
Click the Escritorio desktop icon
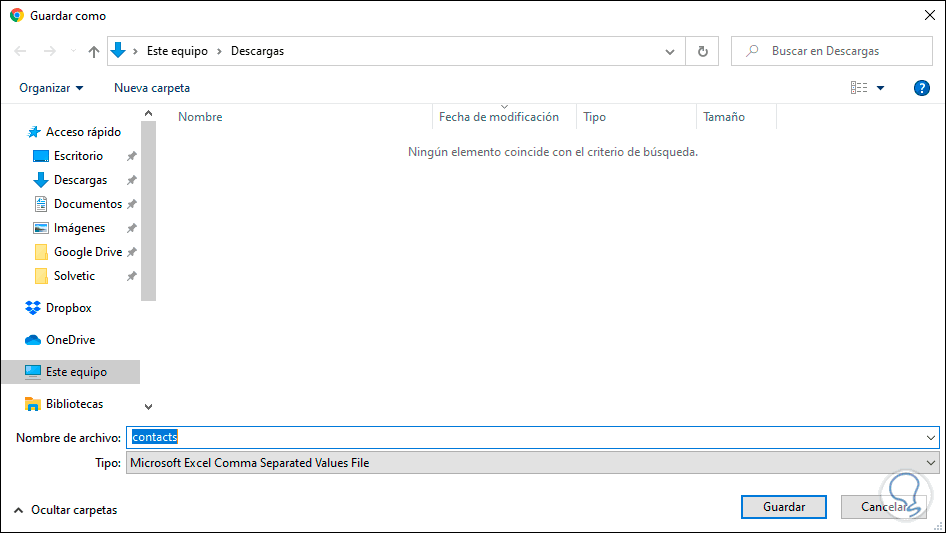pyautogui.click(x=41, y=156)
